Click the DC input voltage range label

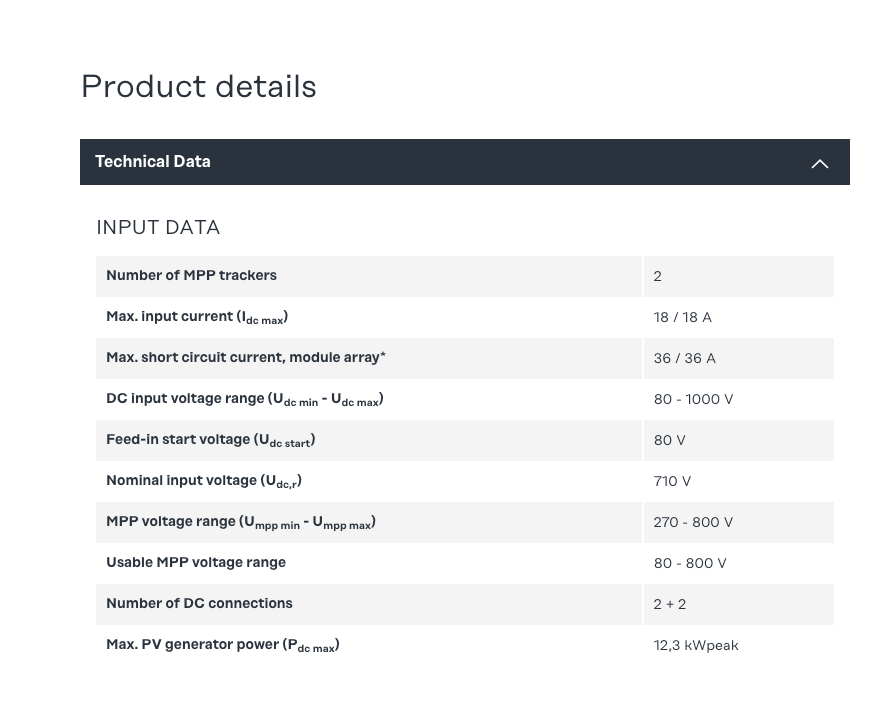[245, 399]
